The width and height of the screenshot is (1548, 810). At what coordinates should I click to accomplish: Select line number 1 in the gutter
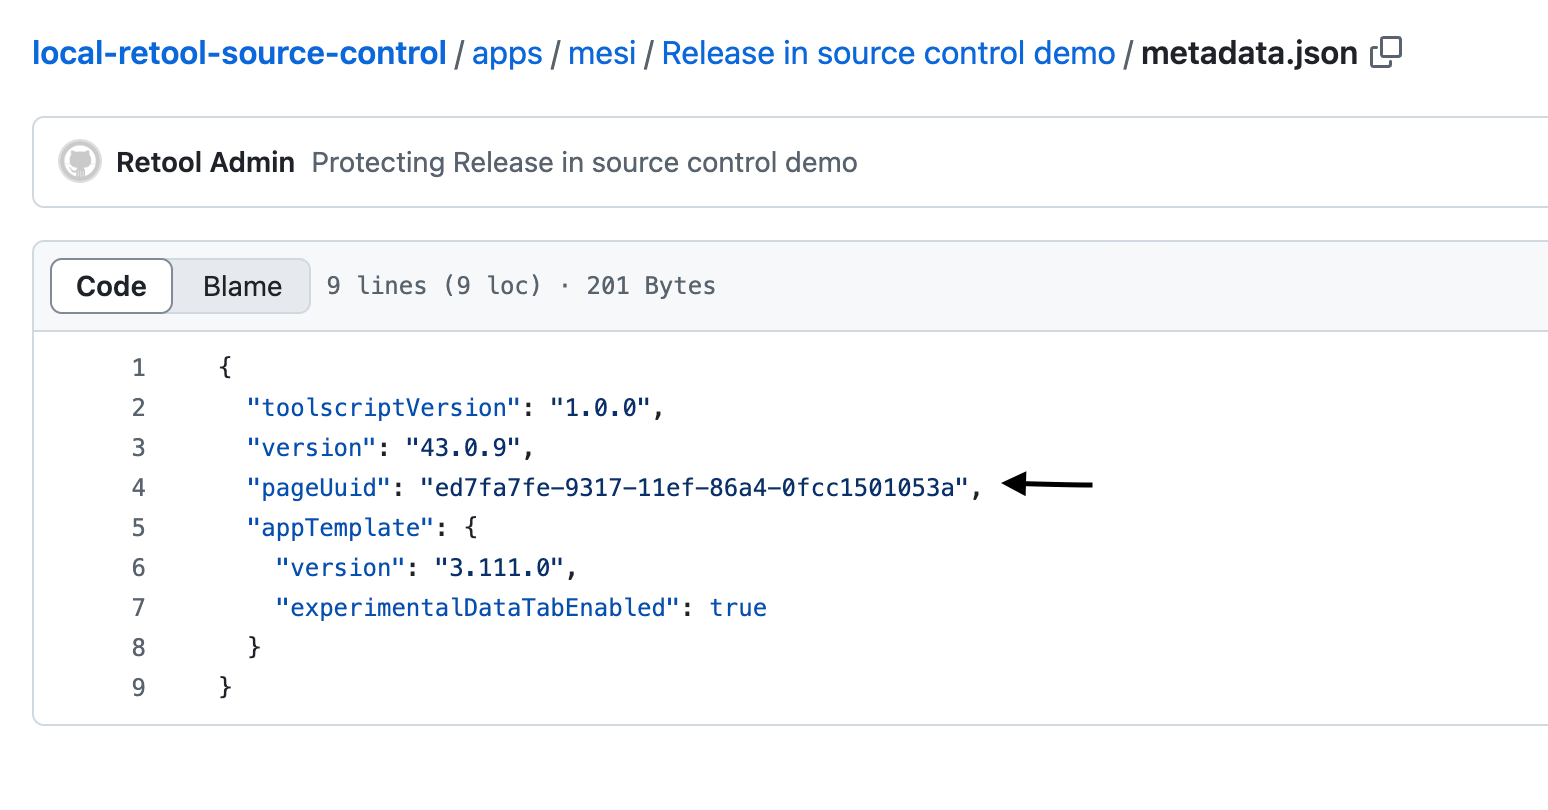(x=138, y=368)
